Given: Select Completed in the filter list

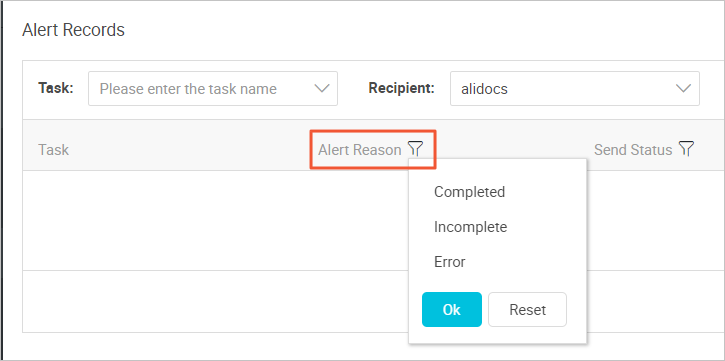Looking at the screenshot, I should 469,192.
